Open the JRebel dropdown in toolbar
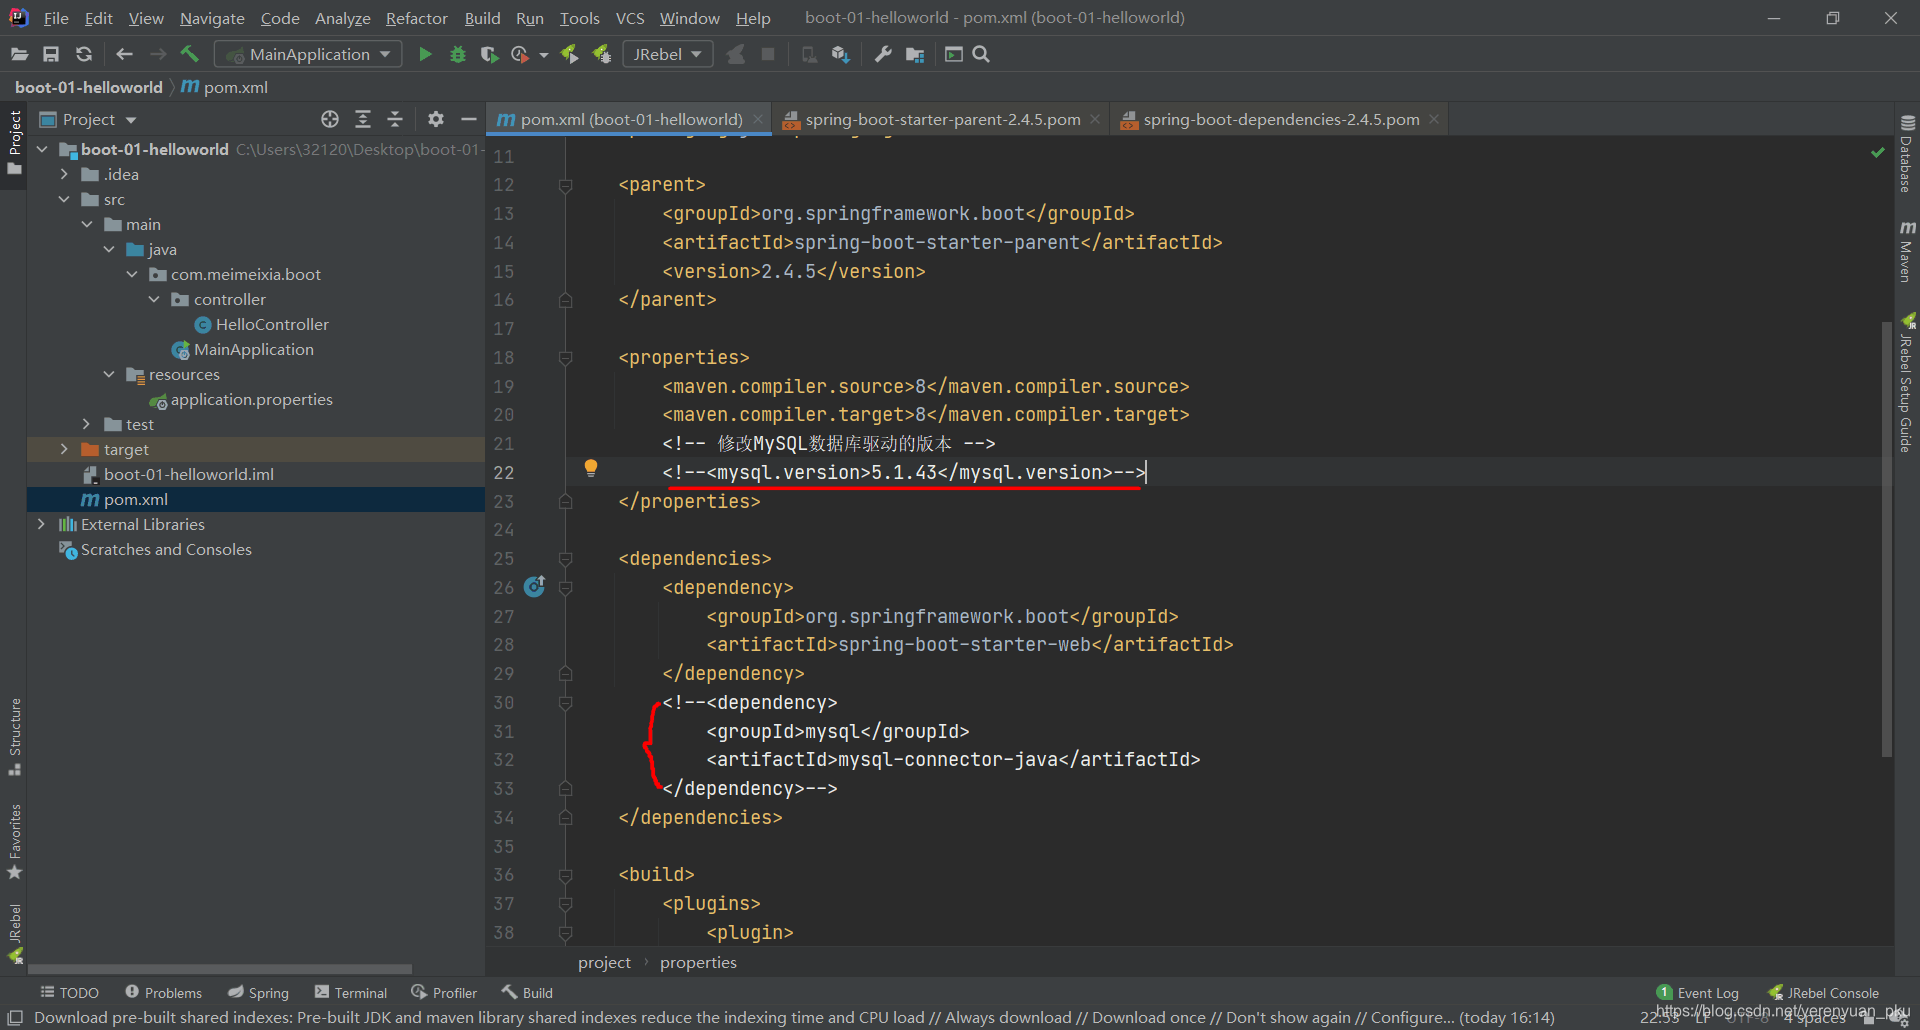 coord(668,54)
